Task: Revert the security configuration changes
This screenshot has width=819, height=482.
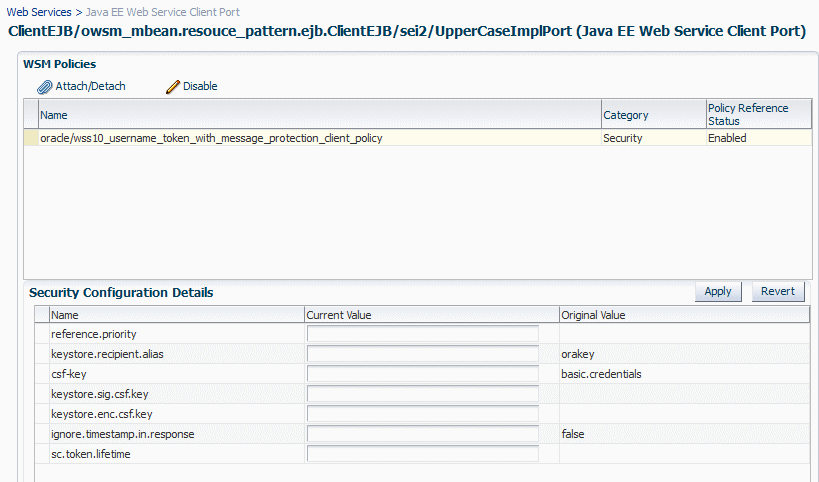Action: pos(778,291)
